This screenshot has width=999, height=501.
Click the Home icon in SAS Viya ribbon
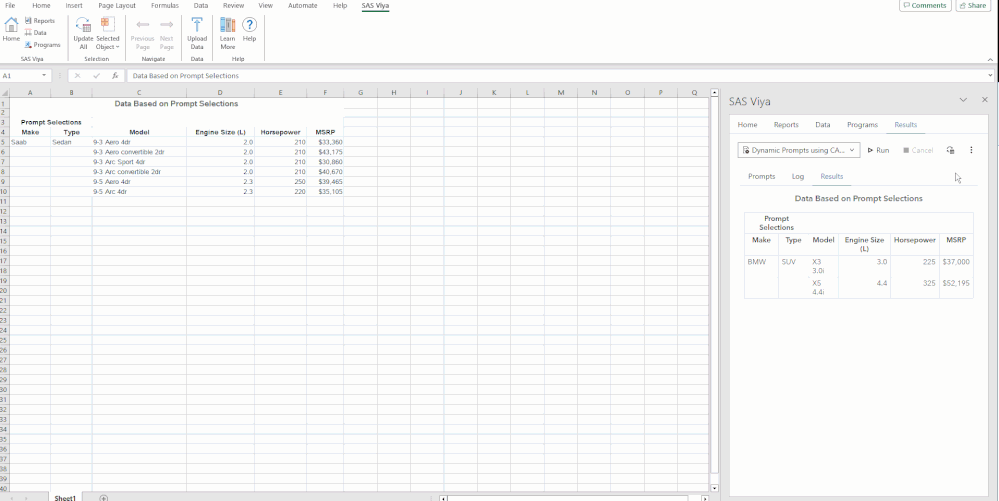[x=11, y=29]
